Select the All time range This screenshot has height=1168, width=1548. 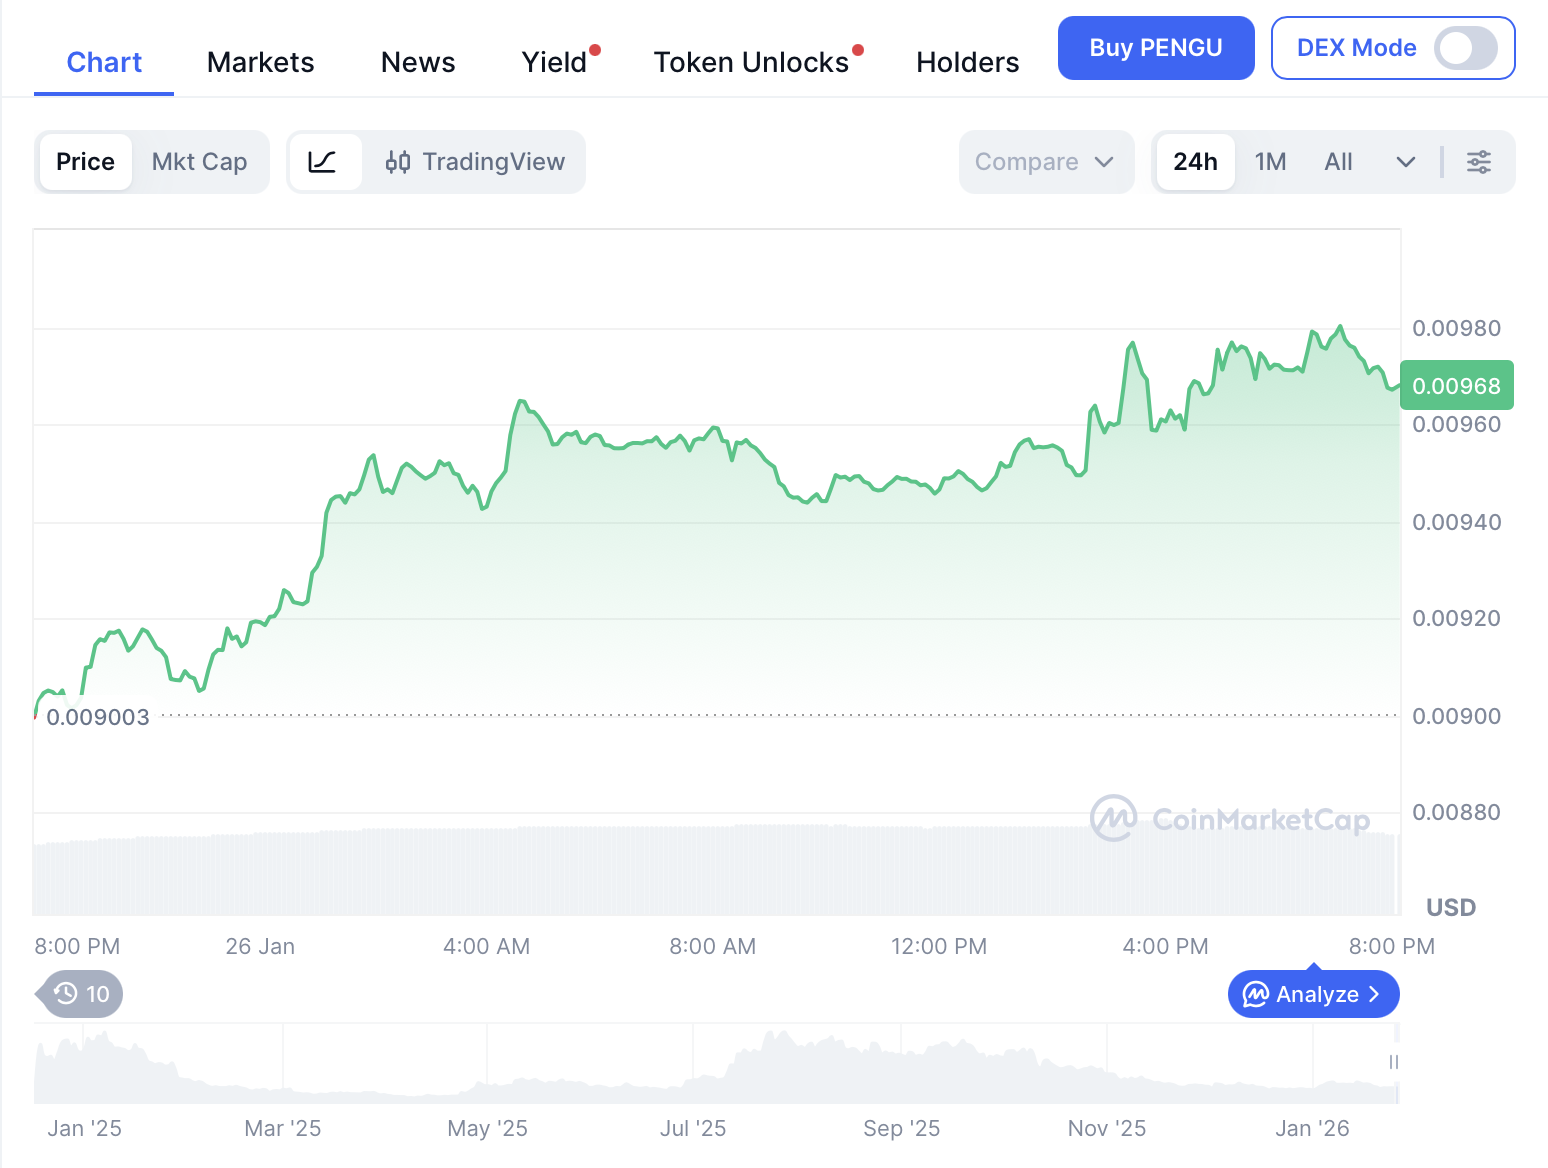click(x=1338, y=162)
